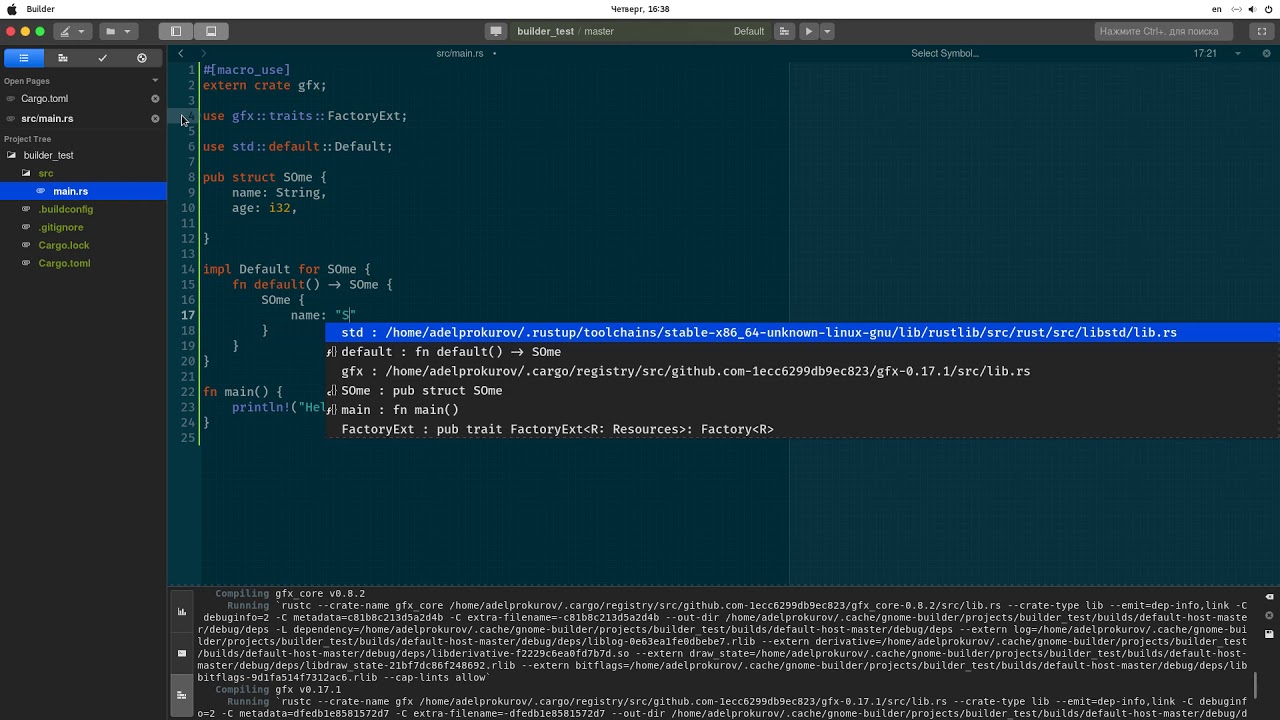This screenshot has width=1280, height=720.
Task: Choose the std completion suggestion
Action: (x=802, y=332)
